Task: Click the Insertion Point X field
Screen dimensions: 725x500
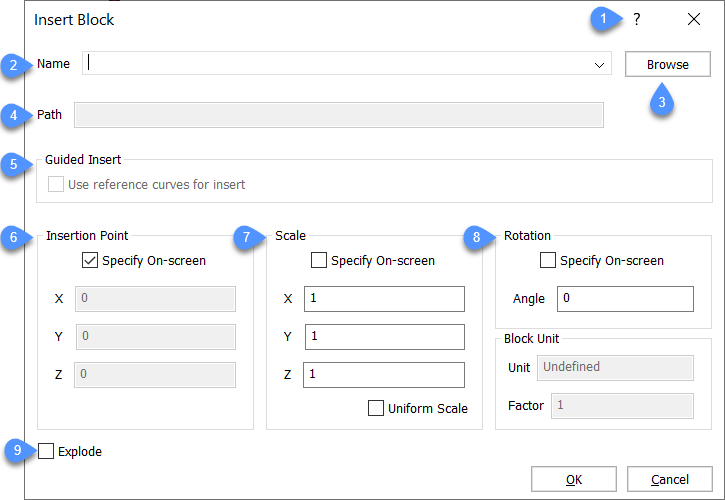Action: [x=155, y=299]
